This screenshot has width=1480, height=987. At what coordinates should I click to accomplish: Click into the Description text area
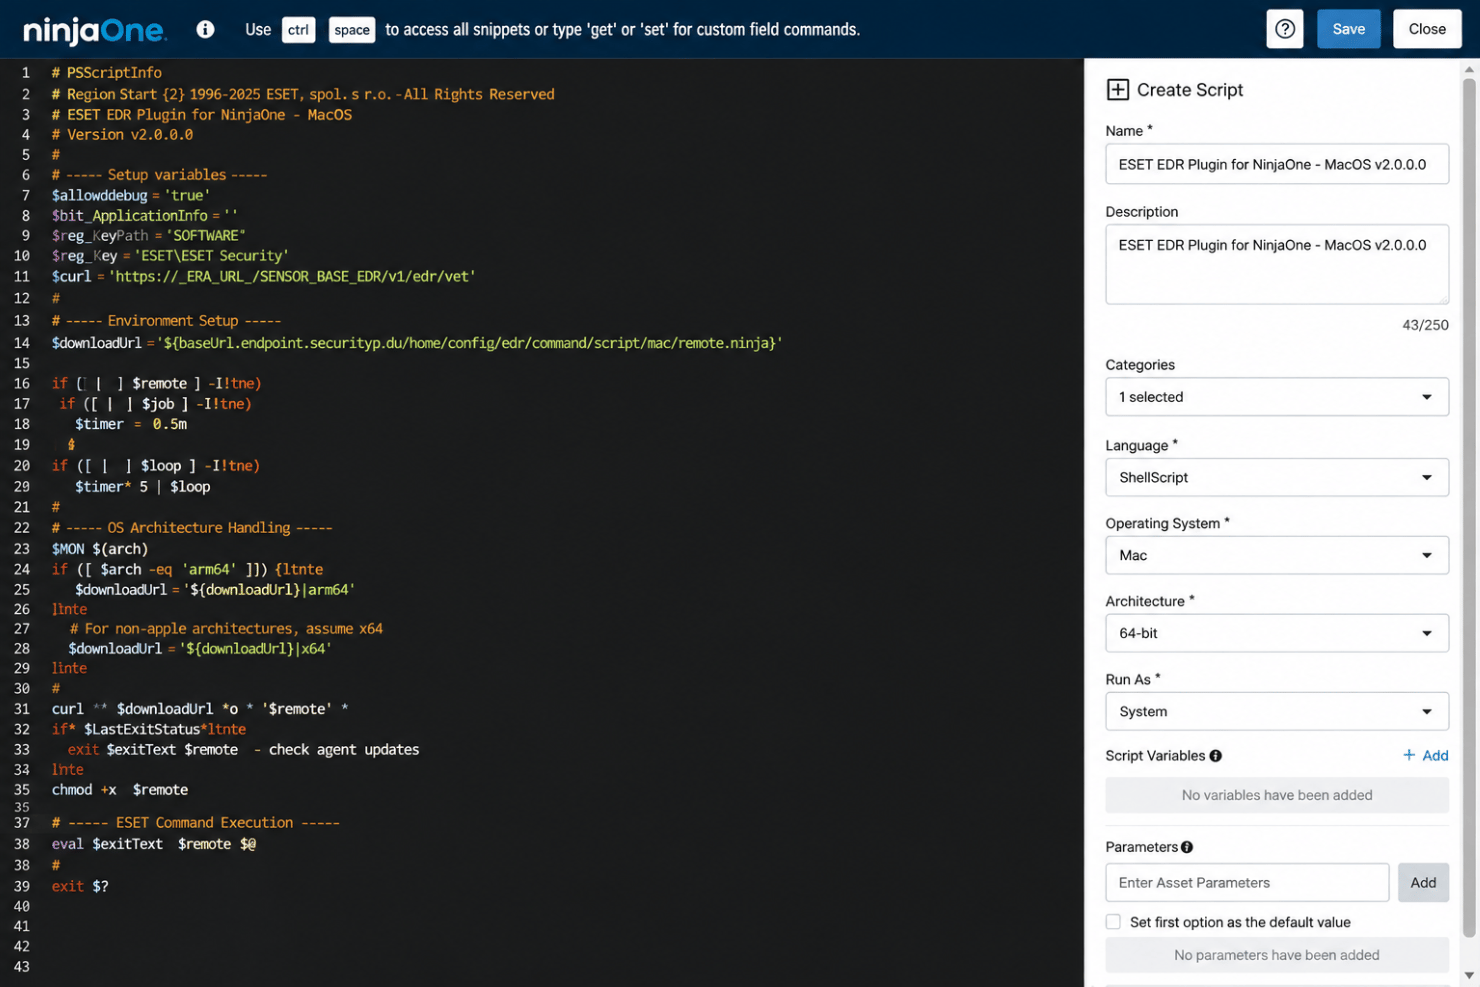point(1277,264)
